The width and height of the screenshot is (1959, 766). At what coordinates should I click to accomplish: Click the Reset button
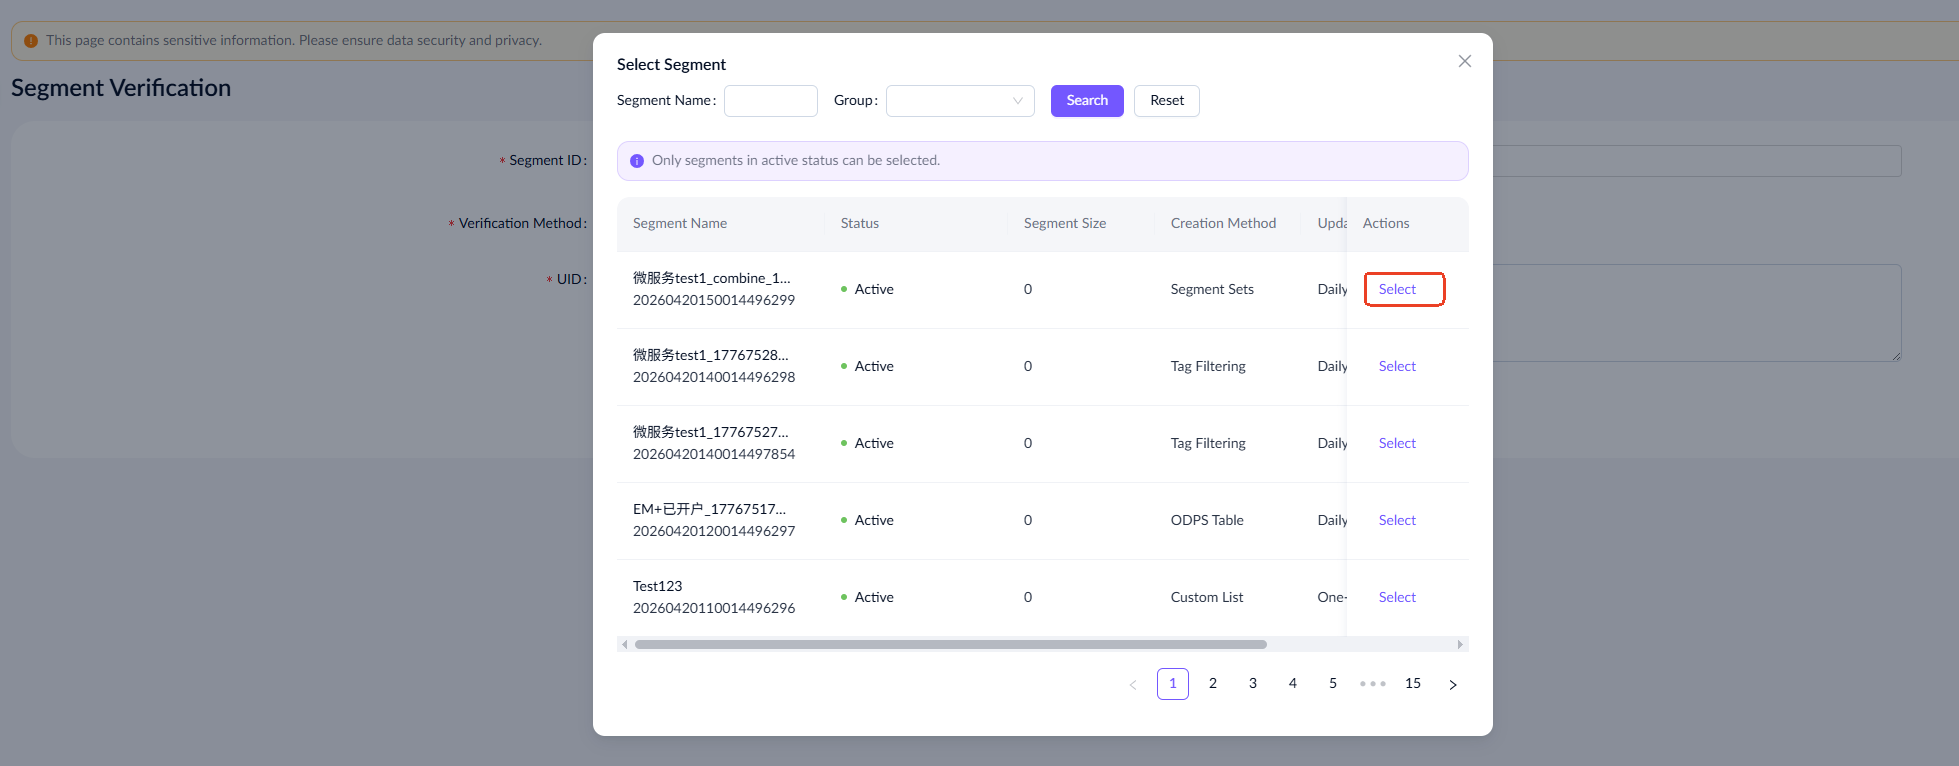tap(1166, 101)
